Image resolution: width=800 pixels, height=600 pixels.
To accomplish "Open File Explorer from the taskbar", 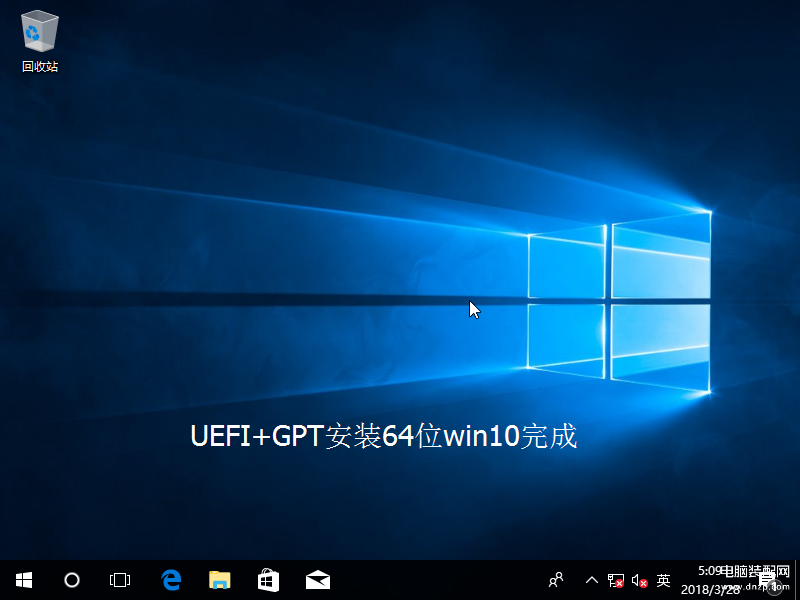I will 220,580.
